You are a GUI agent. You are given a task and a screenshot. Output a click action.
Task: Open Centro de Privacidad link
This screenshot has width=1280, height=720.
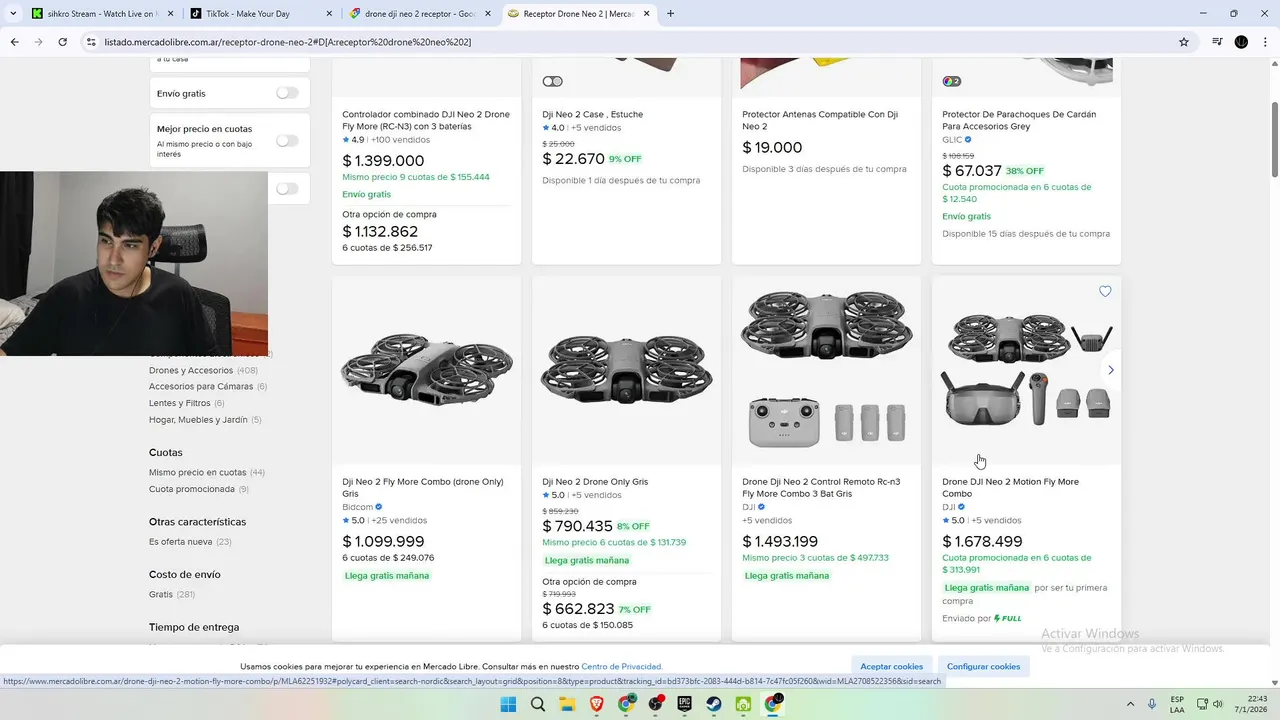(x=621, y=666)
